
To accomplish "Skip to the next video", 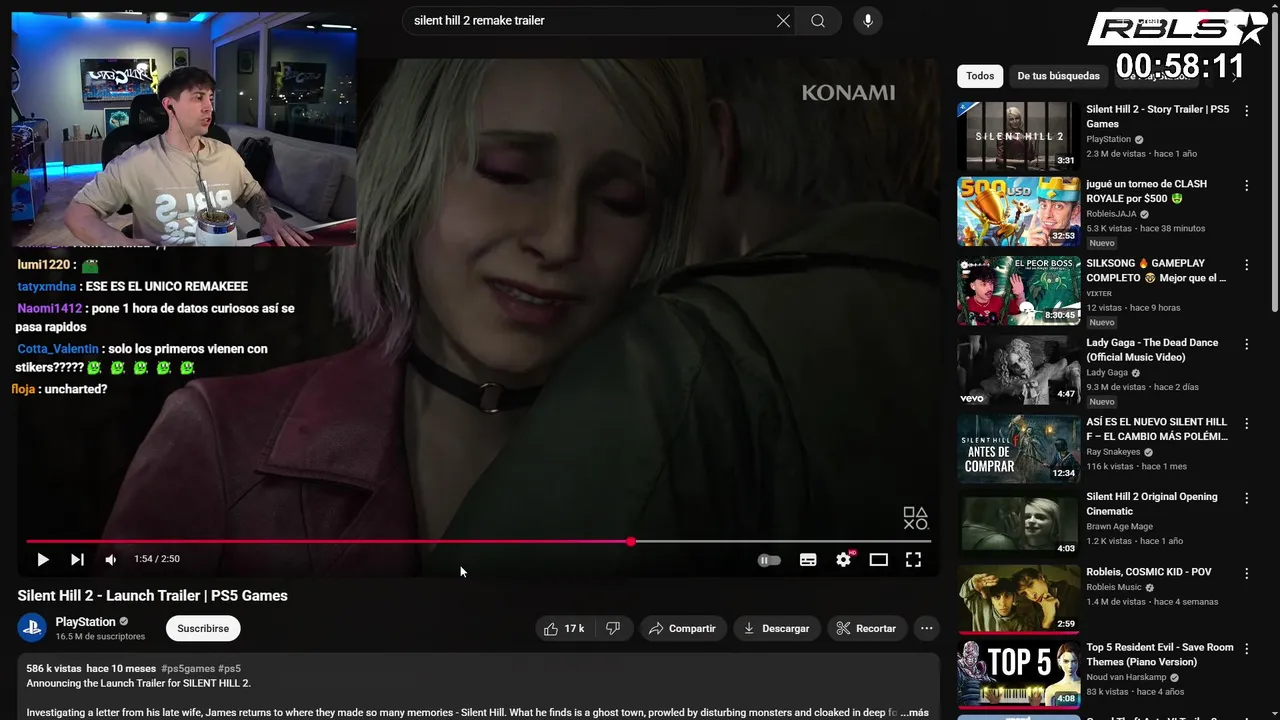I will pyautogui.click(x=77, y=560).
